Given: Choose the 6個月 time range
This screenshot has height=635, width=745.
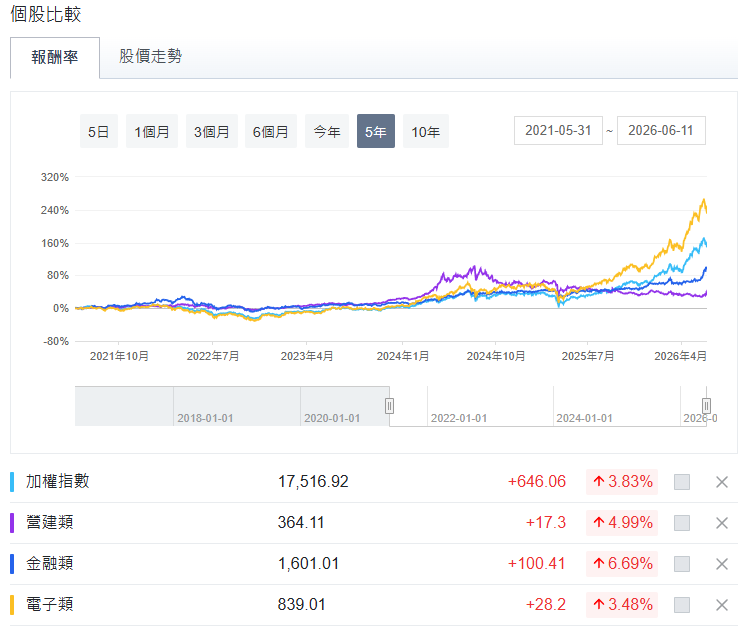Looking at the screenshot, I should click(x=271, y=131).
